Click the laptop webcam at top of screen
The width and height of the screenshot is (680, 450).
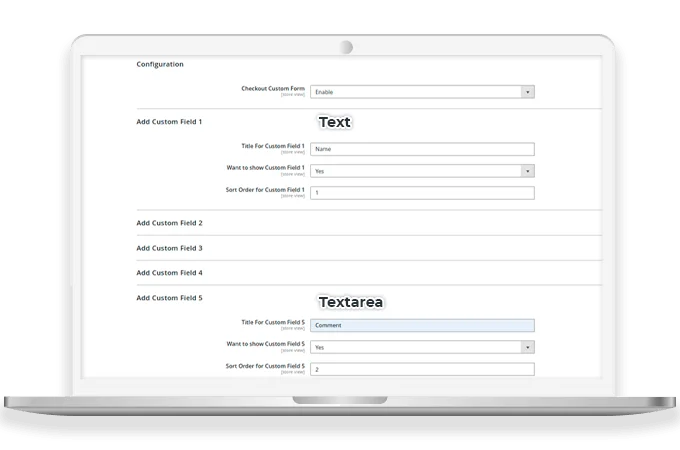coord(346,47)
